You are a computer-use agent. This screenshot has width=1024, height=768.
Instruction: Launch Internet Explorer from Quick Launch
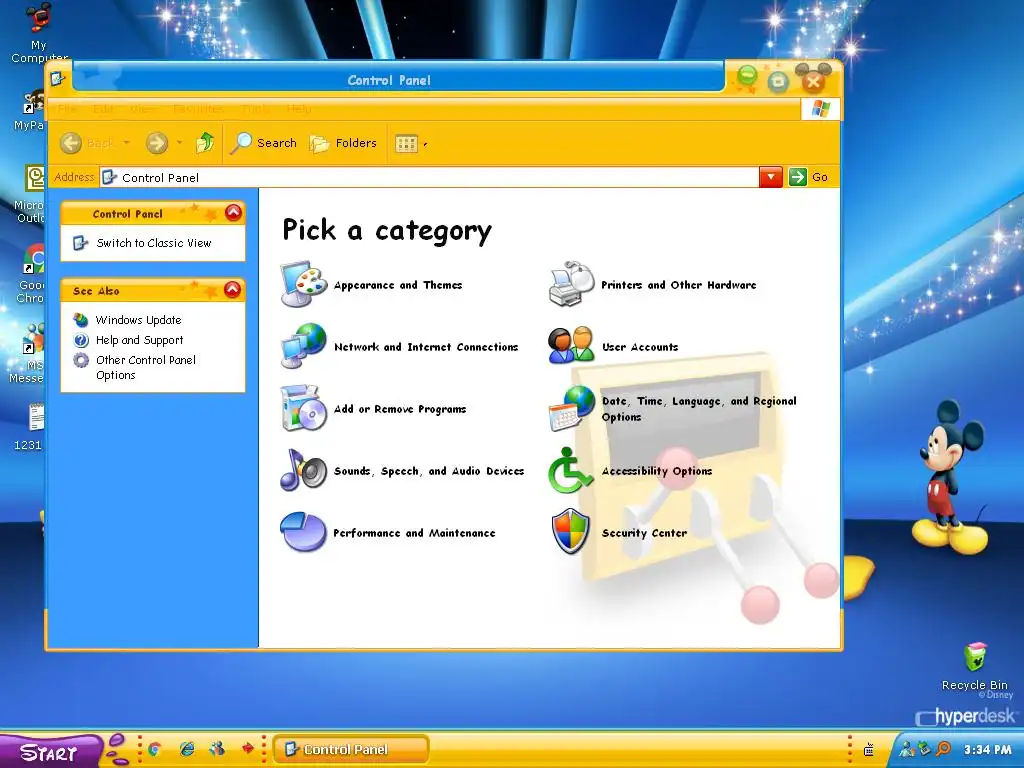pos(186,749)
